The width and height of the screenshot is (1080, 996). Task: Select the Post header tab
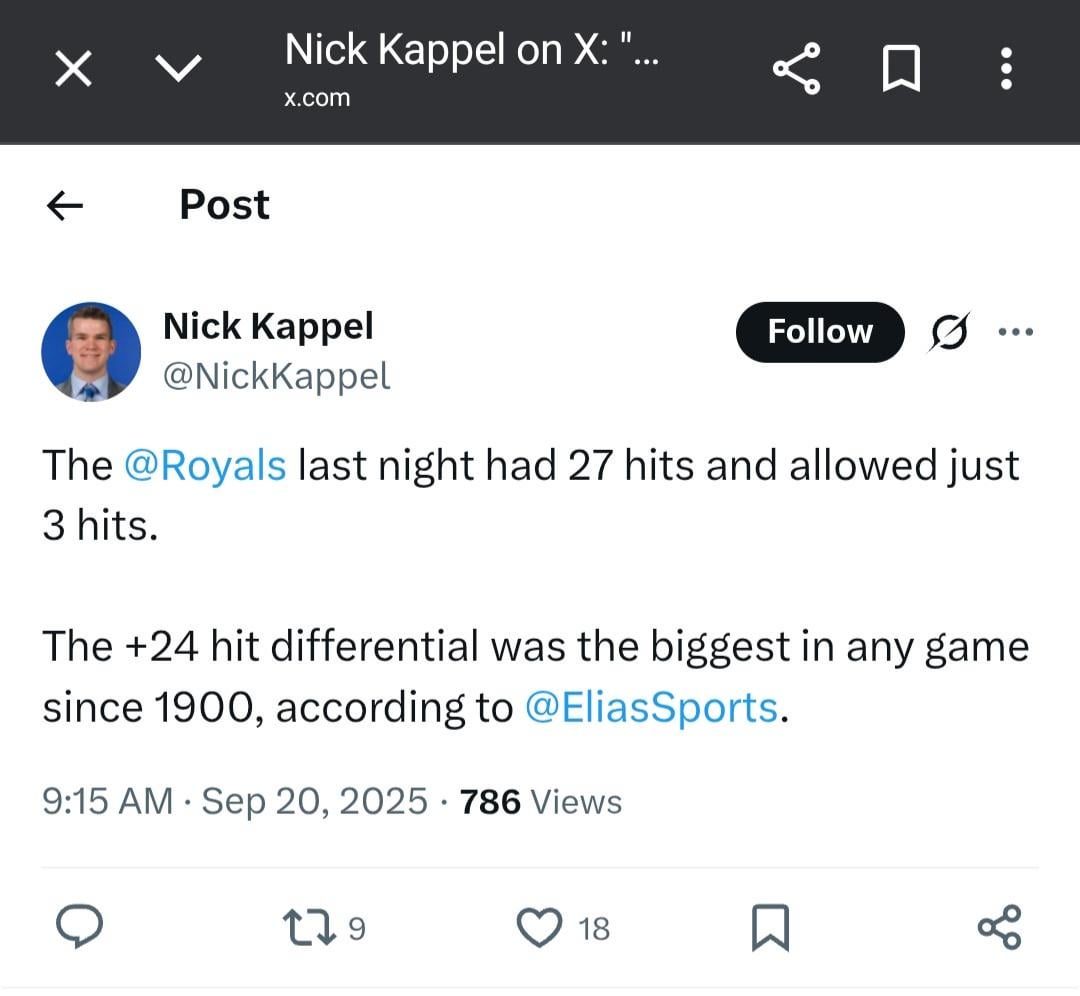pos(224,205)
